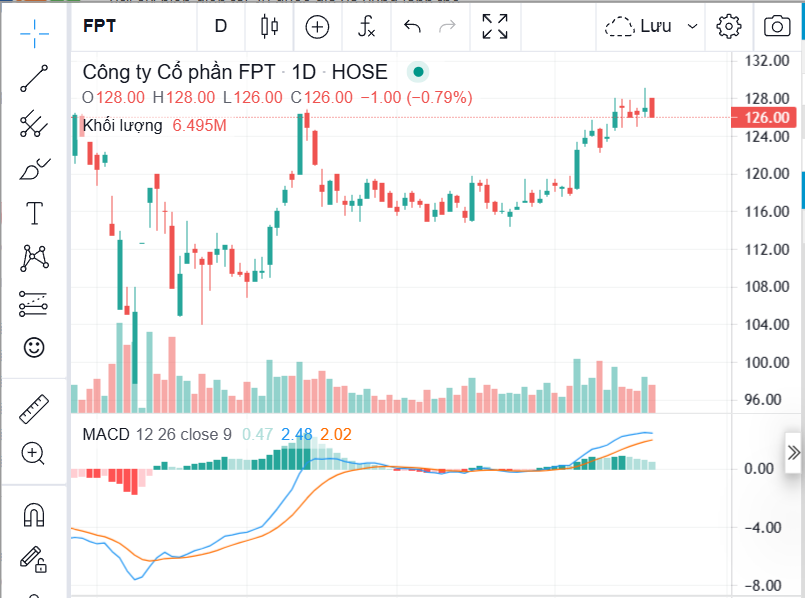Click the open price O128.00 value
Image resolution: width=805 pixels, height=598 pixels.
click(x=113, y=98)
